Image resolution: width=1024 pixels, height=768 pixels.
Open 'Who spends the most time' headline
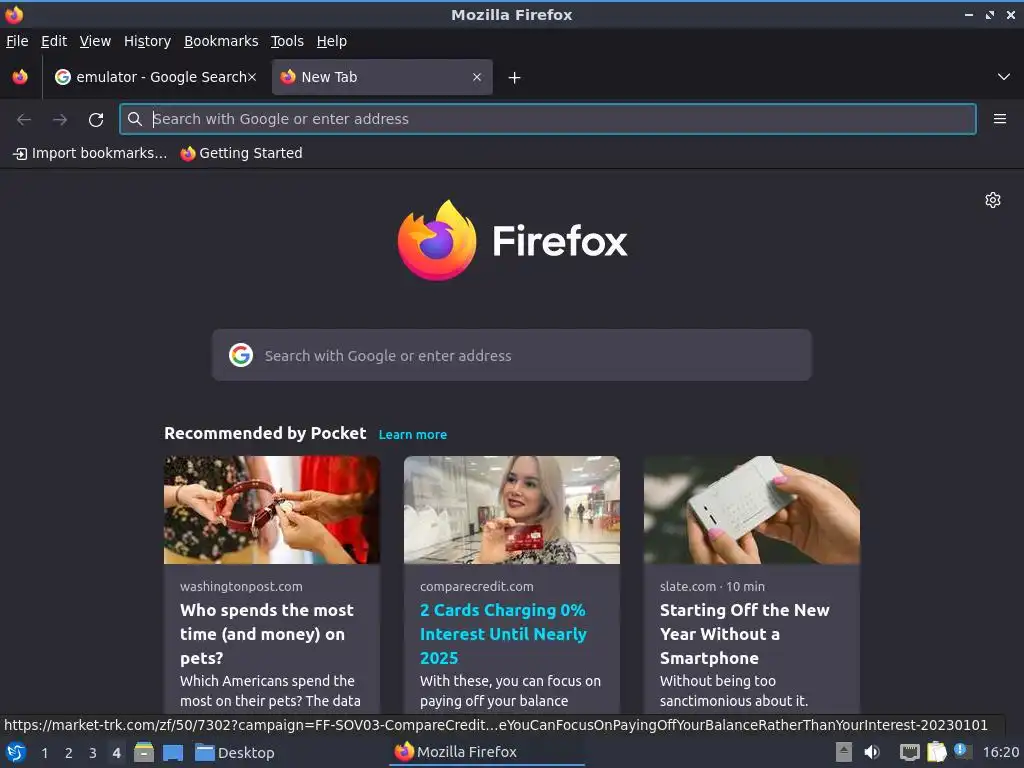click(x=267, y=634)
